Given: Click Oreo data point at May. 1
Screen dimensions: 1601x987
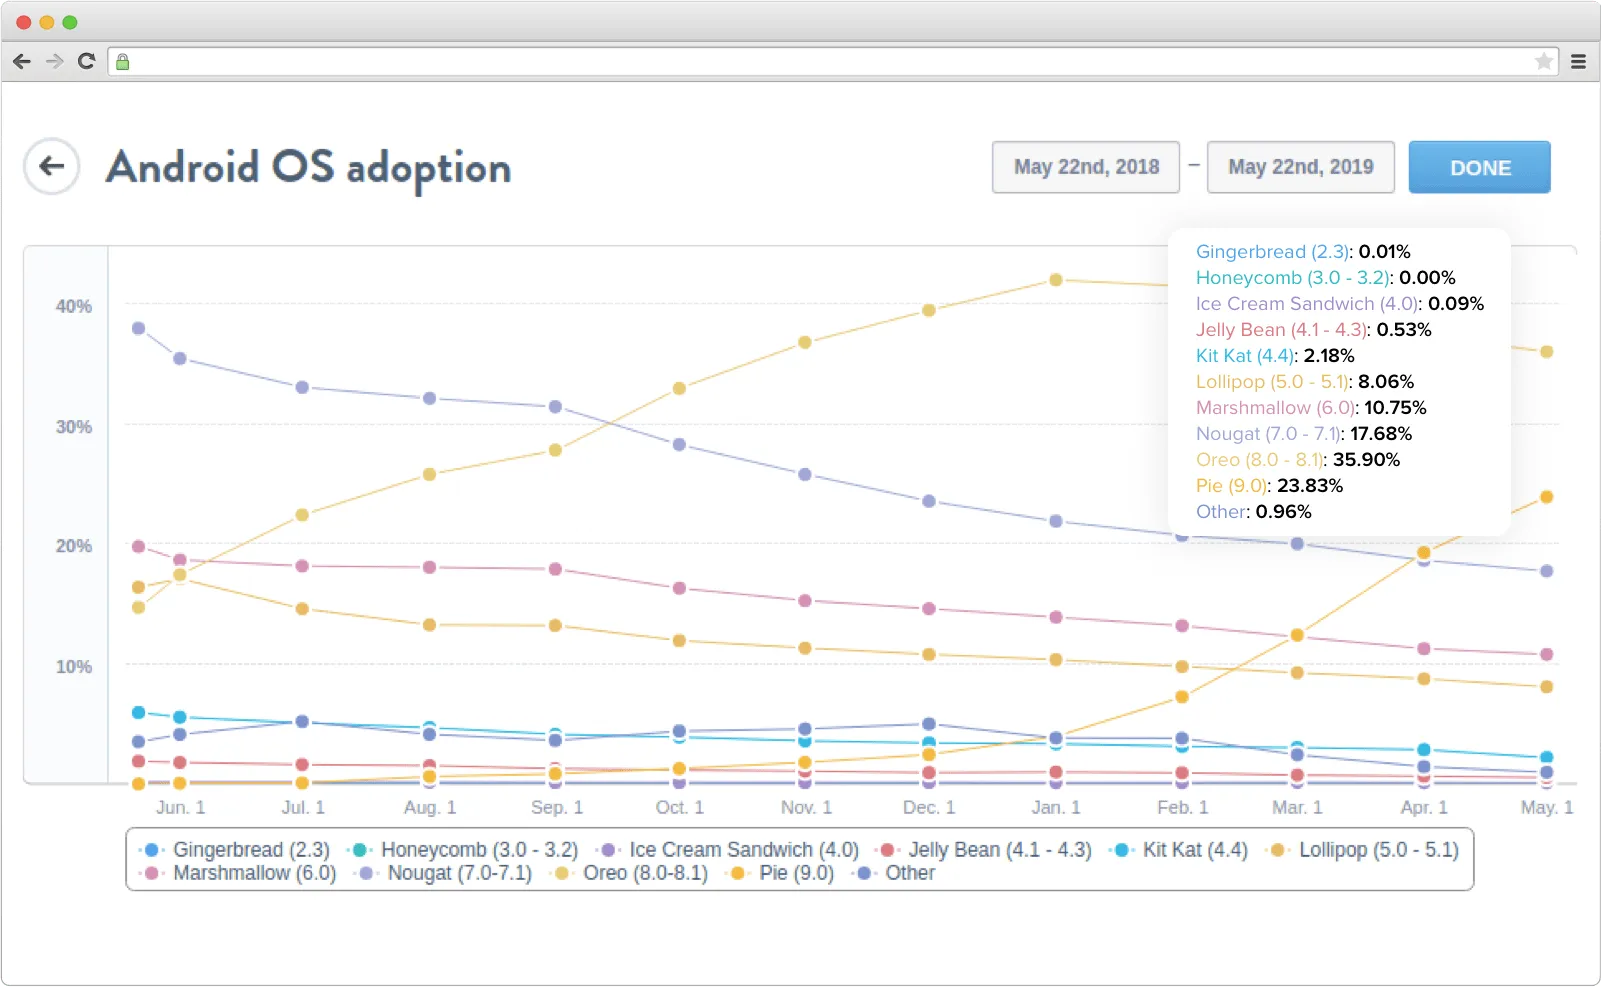Looking at the screenshot, I should (1546, 352).
